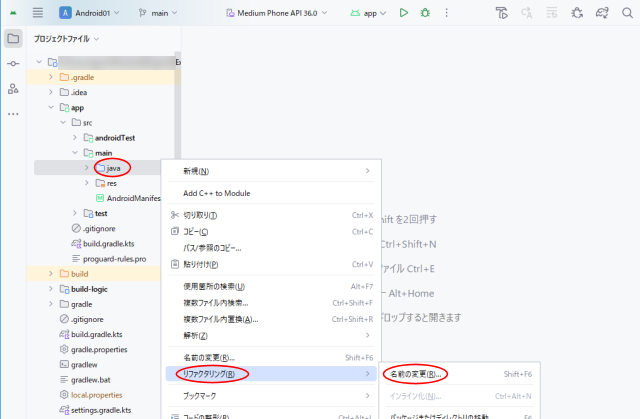Select Add C++ to Module menu entry
Viewport: 640px width, 419px height.
pyautogui.click(x=216, y=193)
